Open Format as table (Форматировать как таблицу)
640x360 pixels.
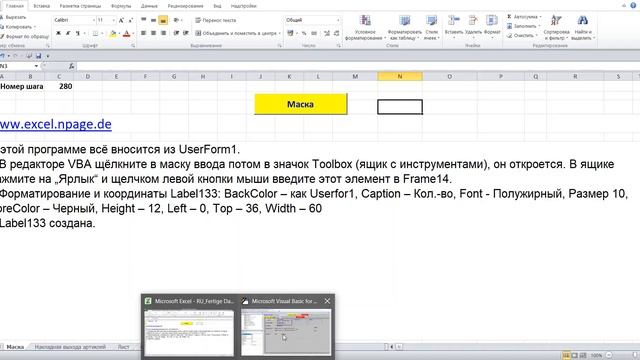[x=404, y=27]
